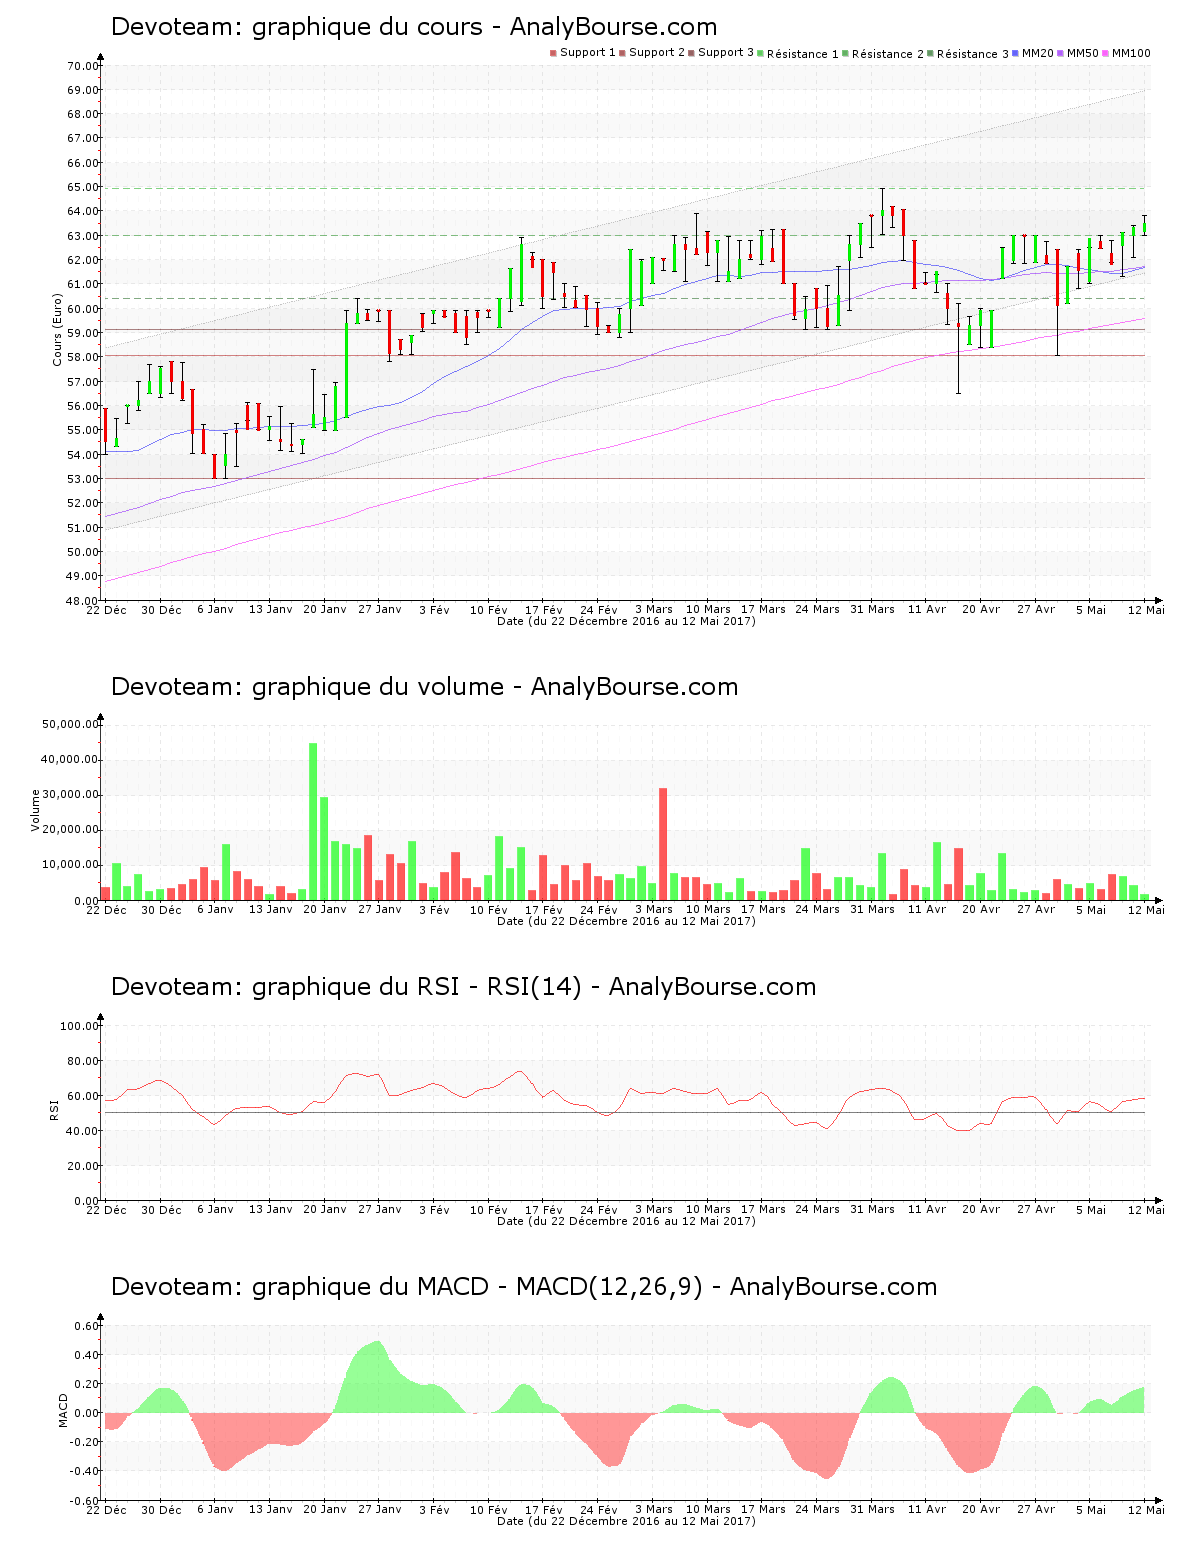Select the Résistance 2 legend label

888,54
